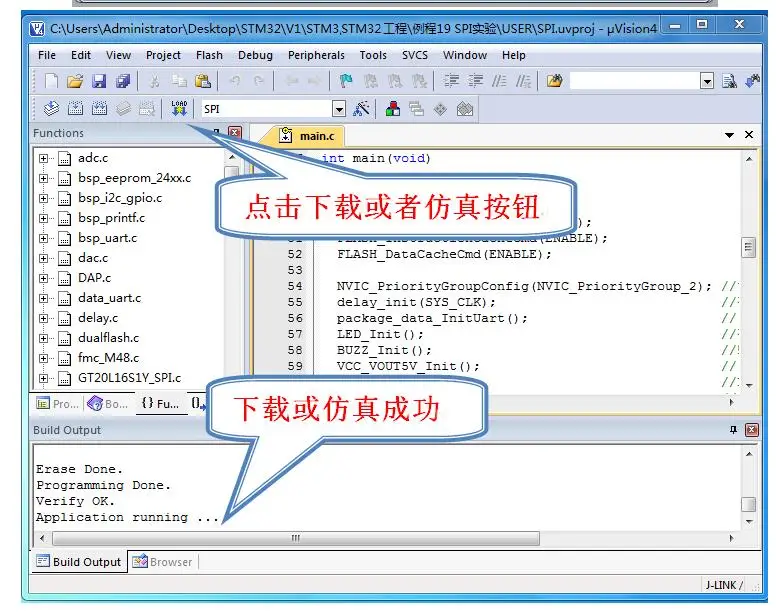Image resolution: width=776 pixels, height=612 pixels.
Task: Switch to the Functions panel tab
Action: click(x=160, y=404)
